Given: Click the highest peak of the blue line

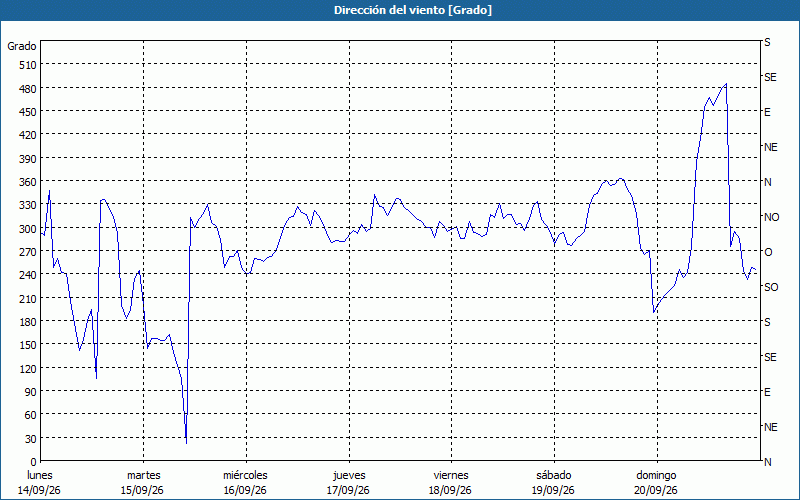Looking at the screenshot, I should (x=726, y=84).
